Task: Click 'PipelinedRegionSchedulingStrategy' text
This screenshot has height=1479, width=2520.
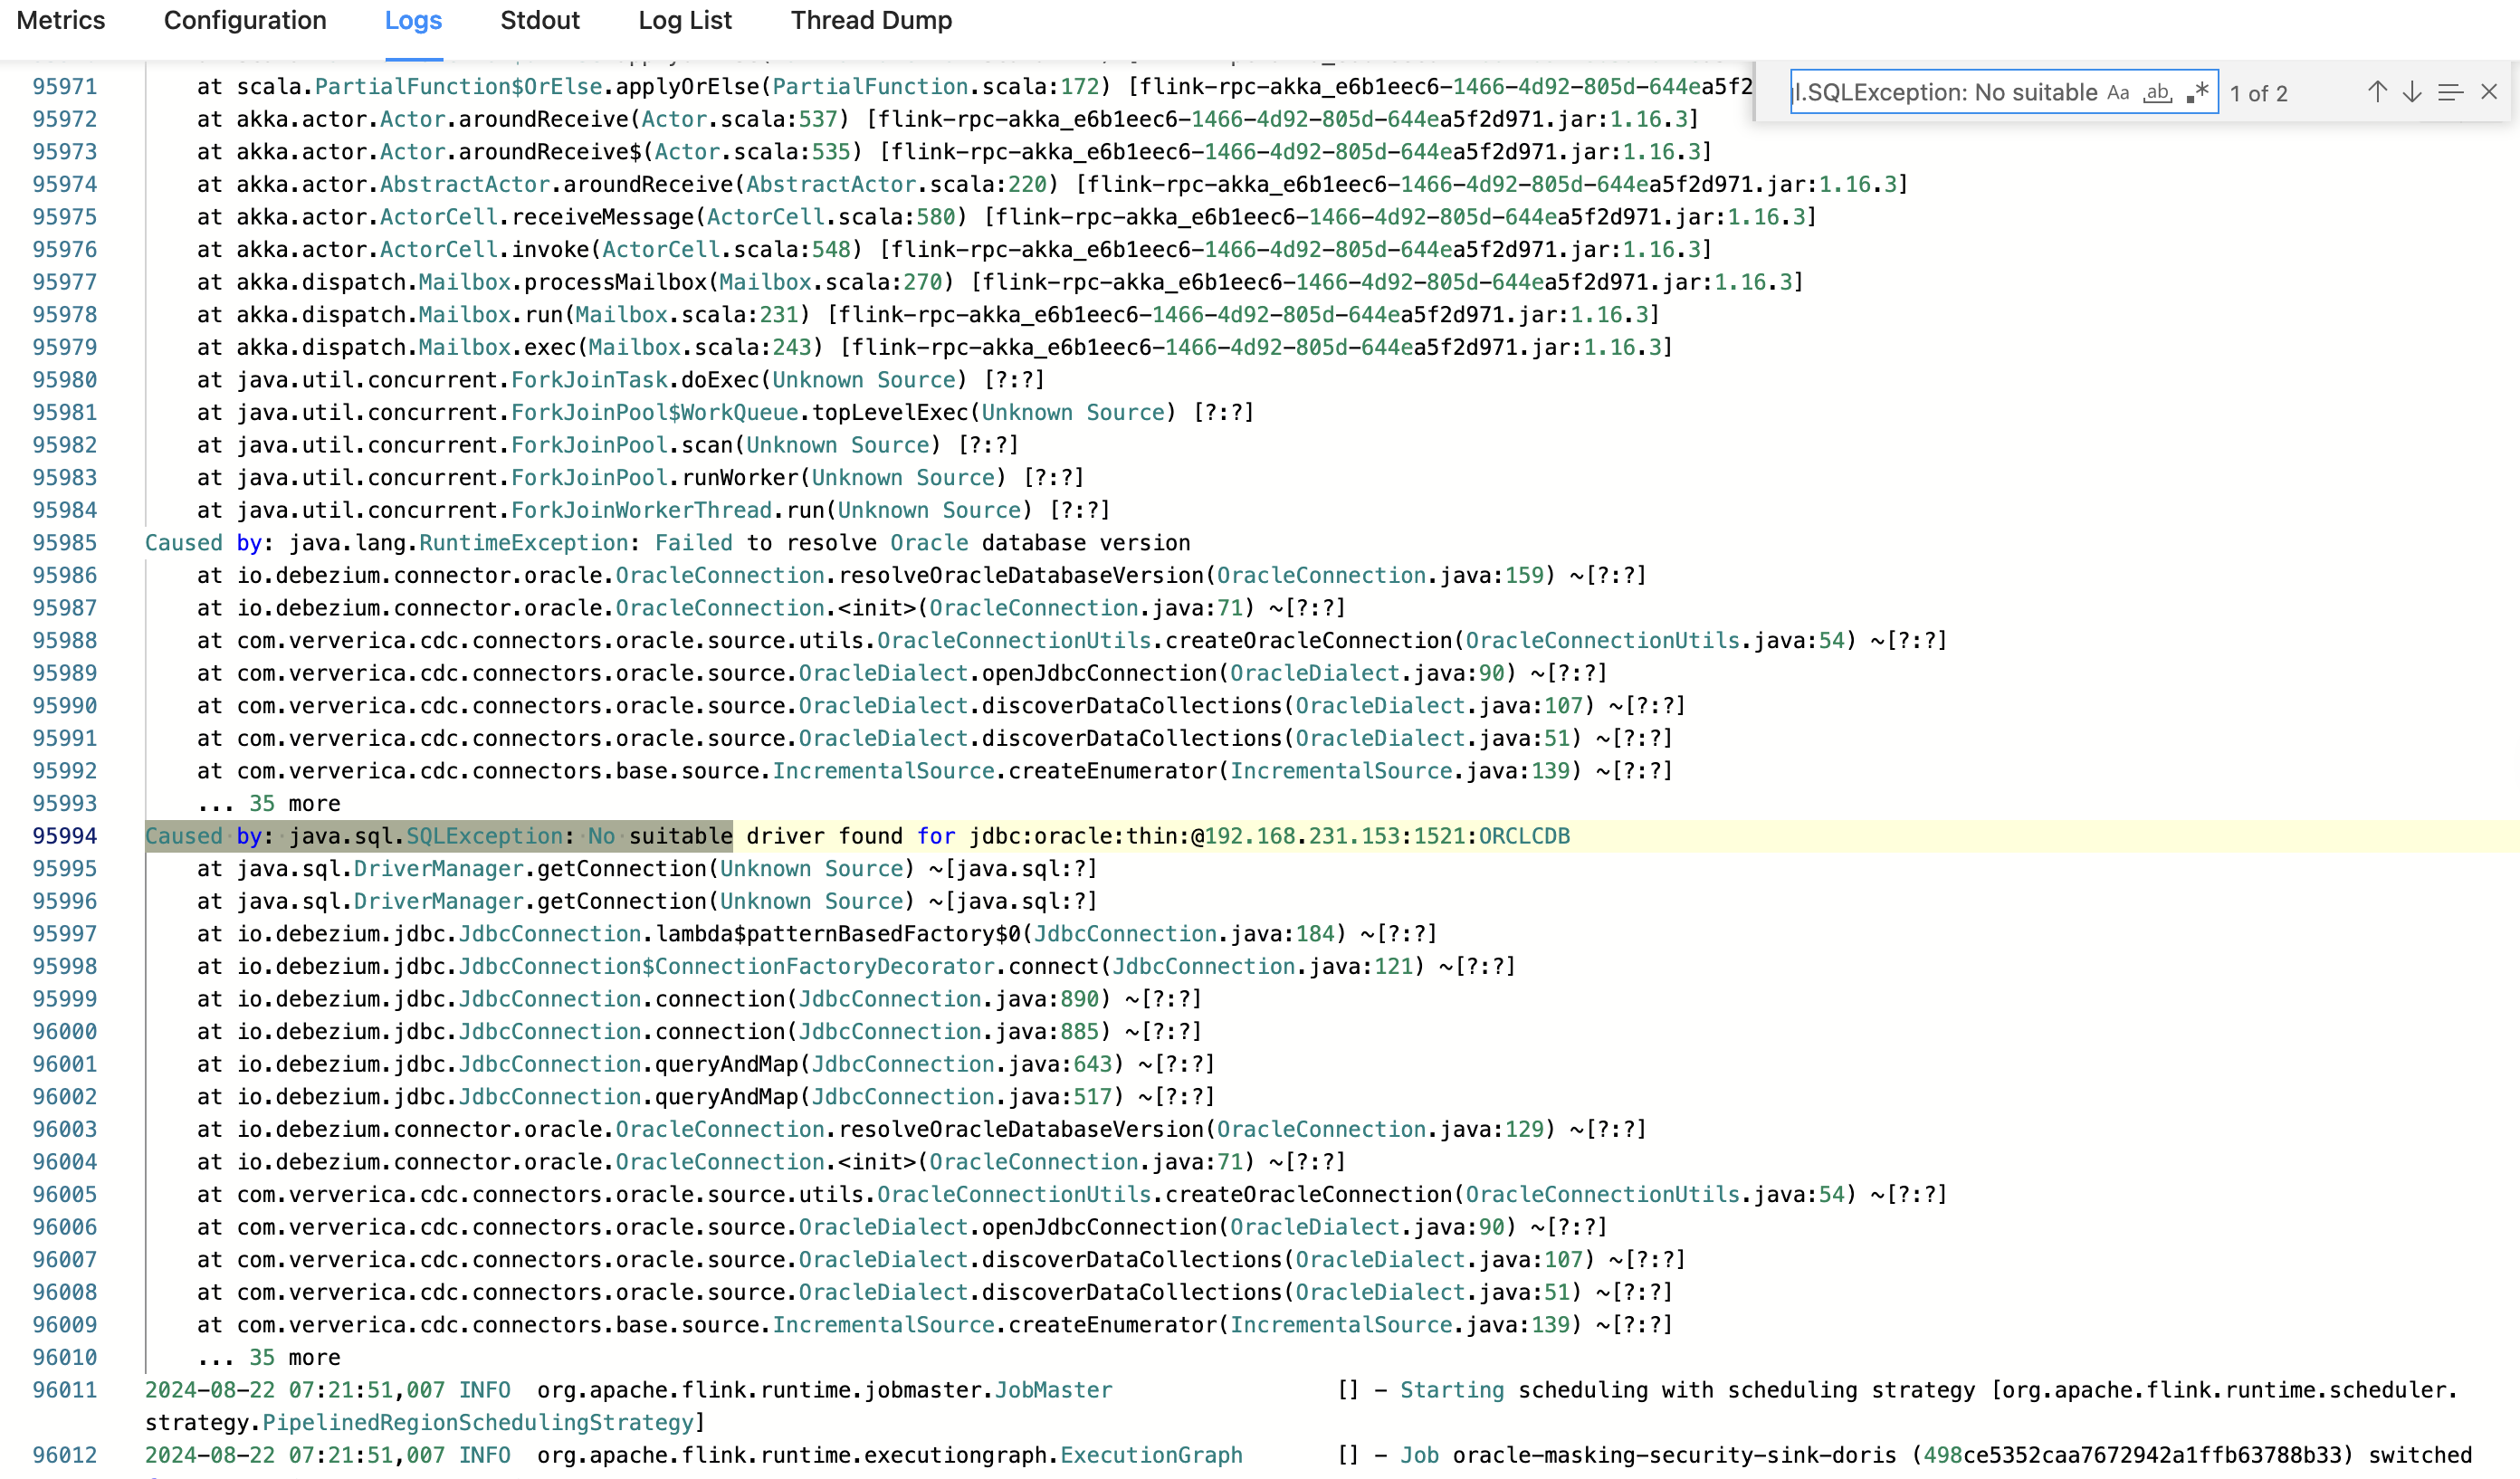Action: 478,1422
